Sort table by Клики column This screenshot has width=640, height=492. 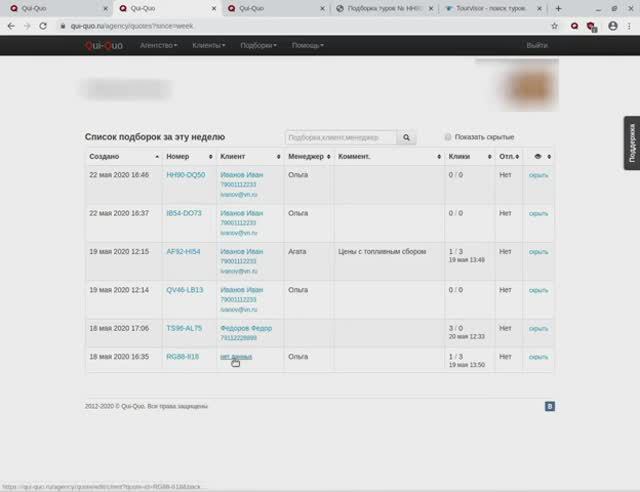(470, 157)
